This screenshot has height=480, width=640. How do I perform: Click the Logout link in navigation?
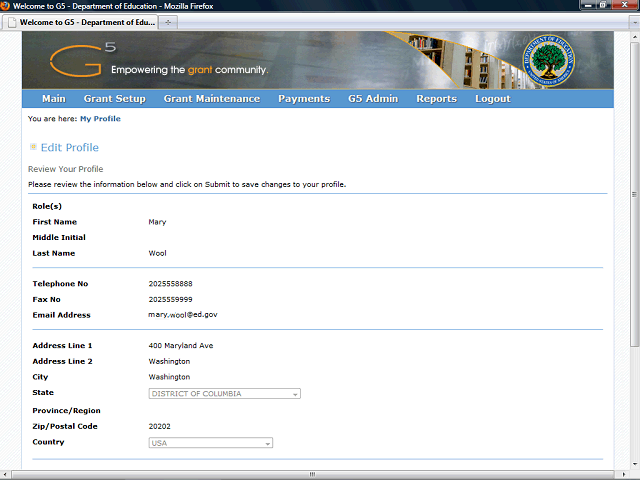click(492, 99)
